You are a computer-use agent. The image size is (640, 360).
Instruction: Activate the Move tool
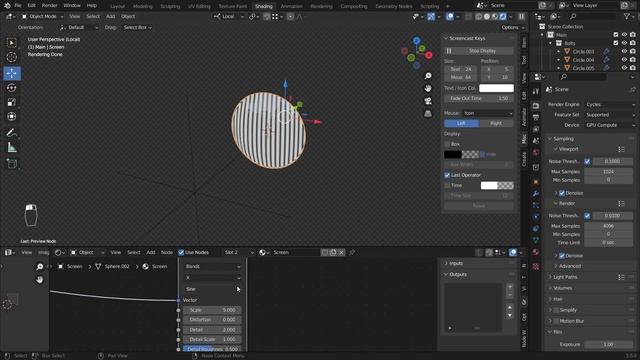click(x=12, y=73)
